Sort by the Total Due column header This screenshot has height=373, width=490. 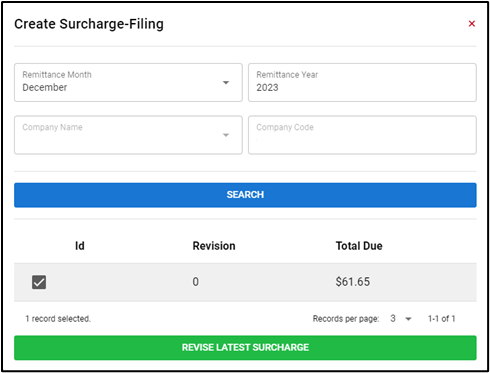(x=359, y=246)
